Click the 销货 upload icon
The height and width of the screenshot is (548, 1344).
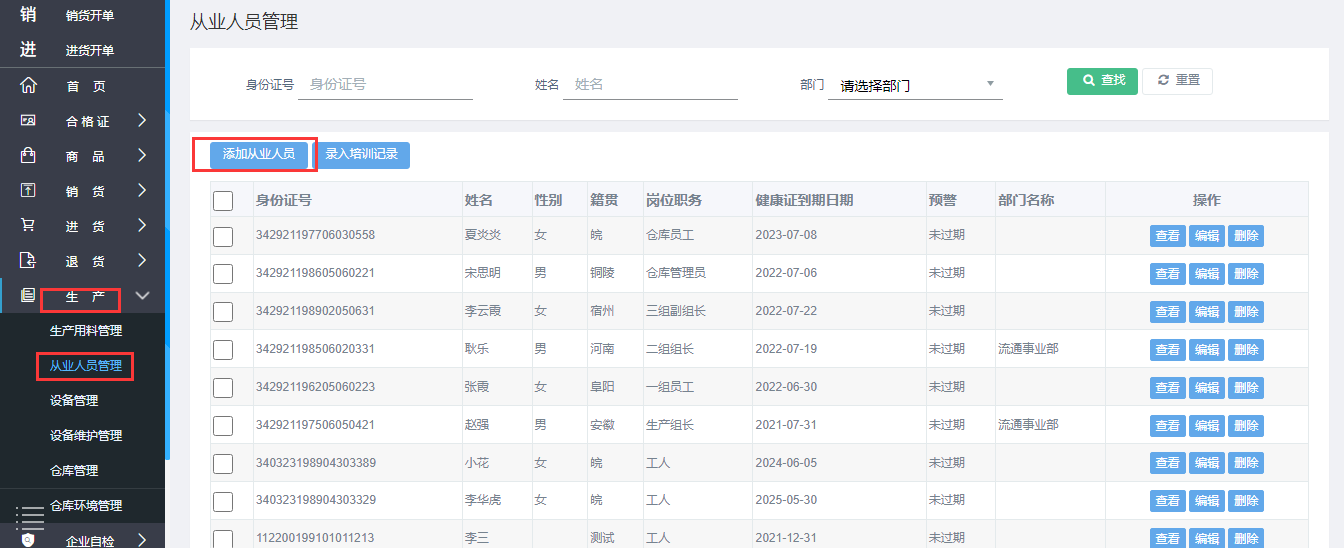click(28, 190)
